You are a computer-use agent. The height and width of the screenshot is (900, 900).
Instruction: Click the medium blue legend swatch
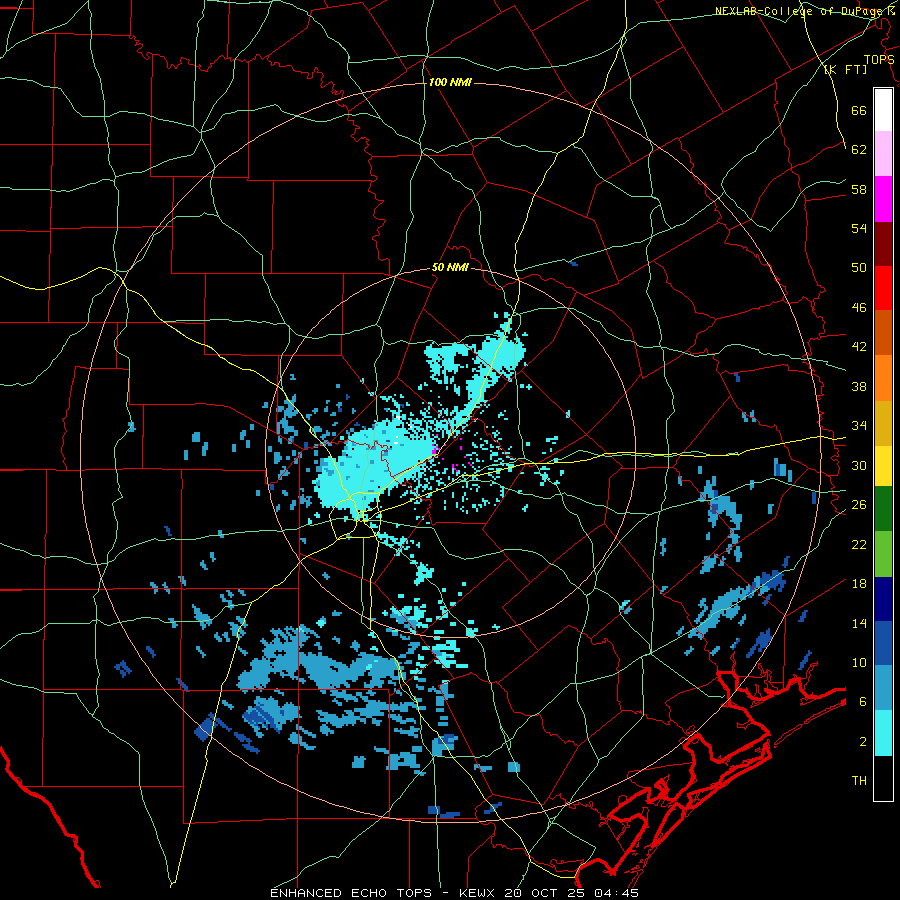click(x=883, y=643)
